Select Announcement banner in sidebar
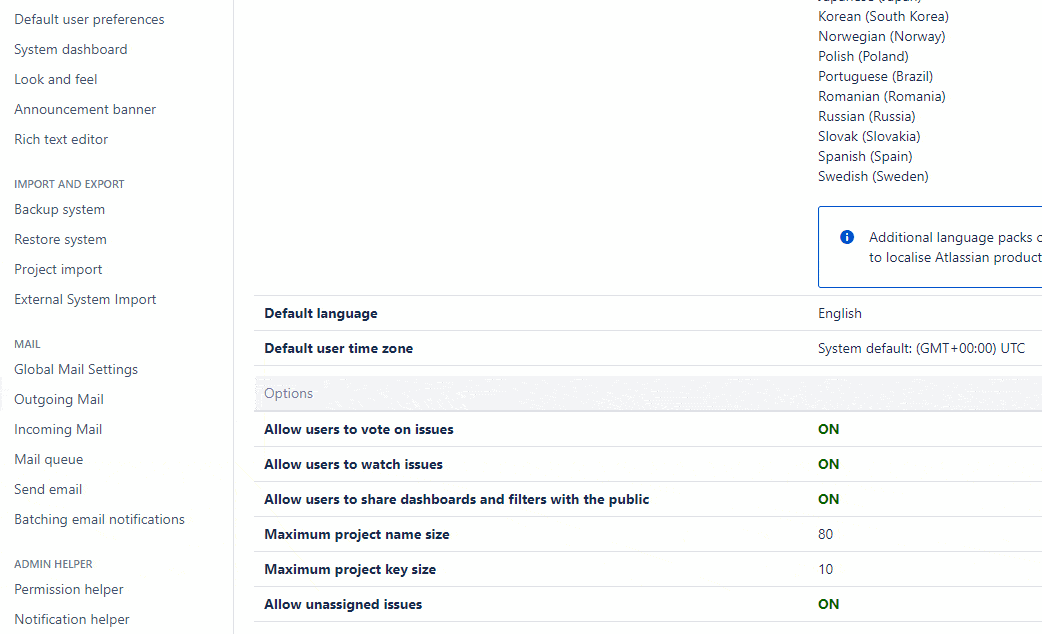 point(85,109)
